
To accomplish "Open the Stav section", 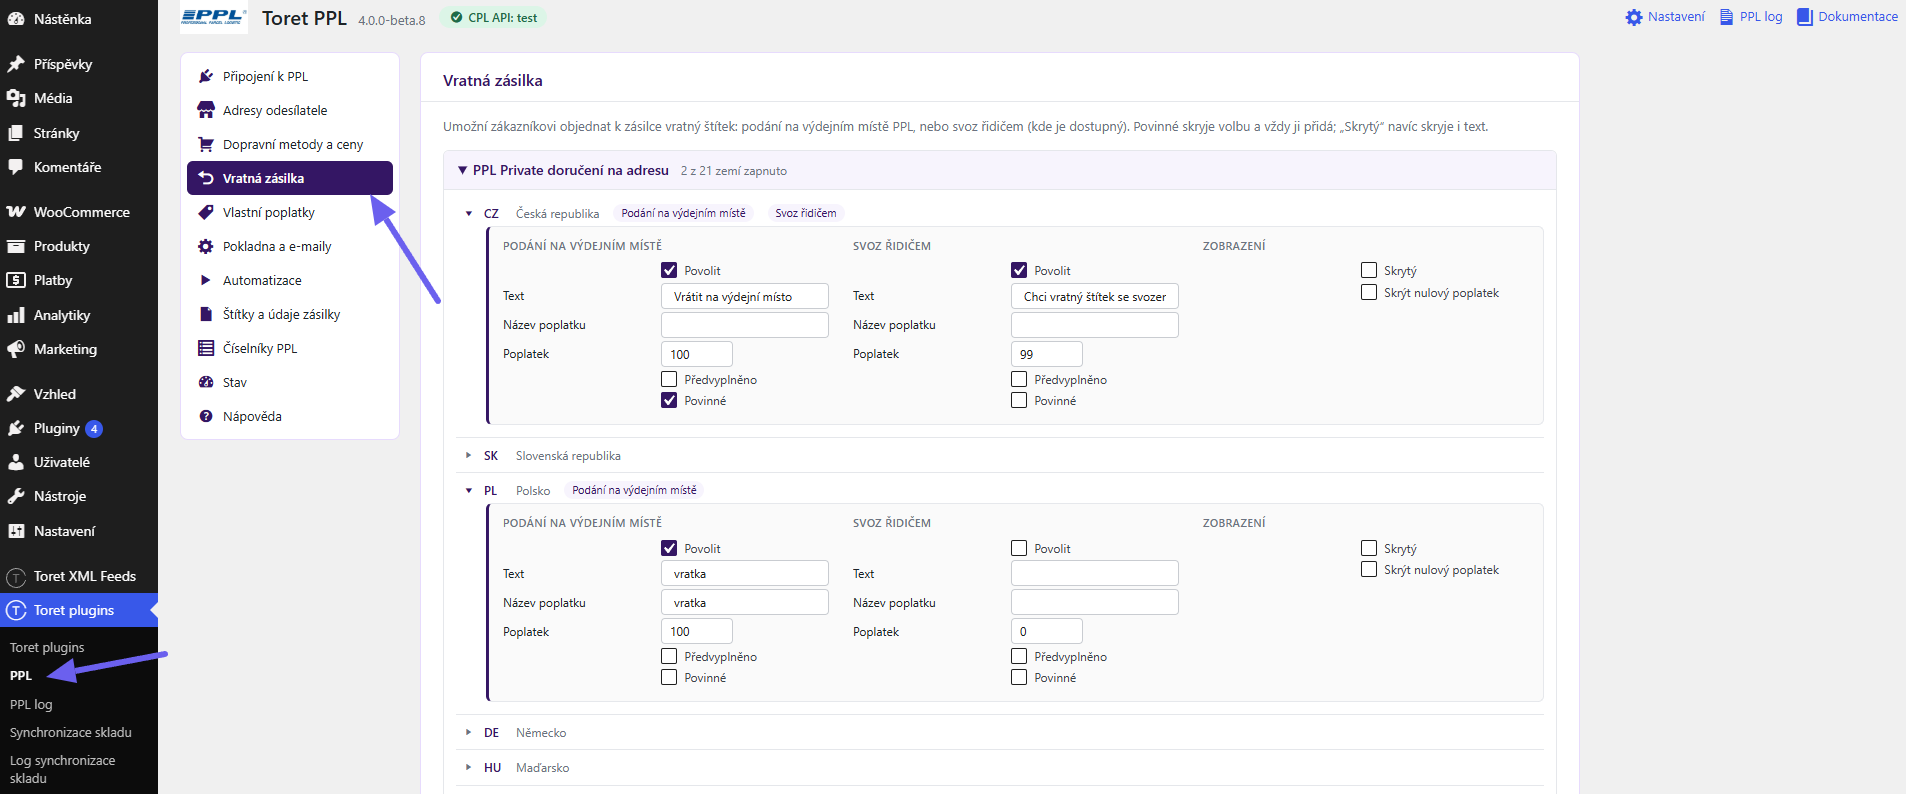I will tap(290, 382).
